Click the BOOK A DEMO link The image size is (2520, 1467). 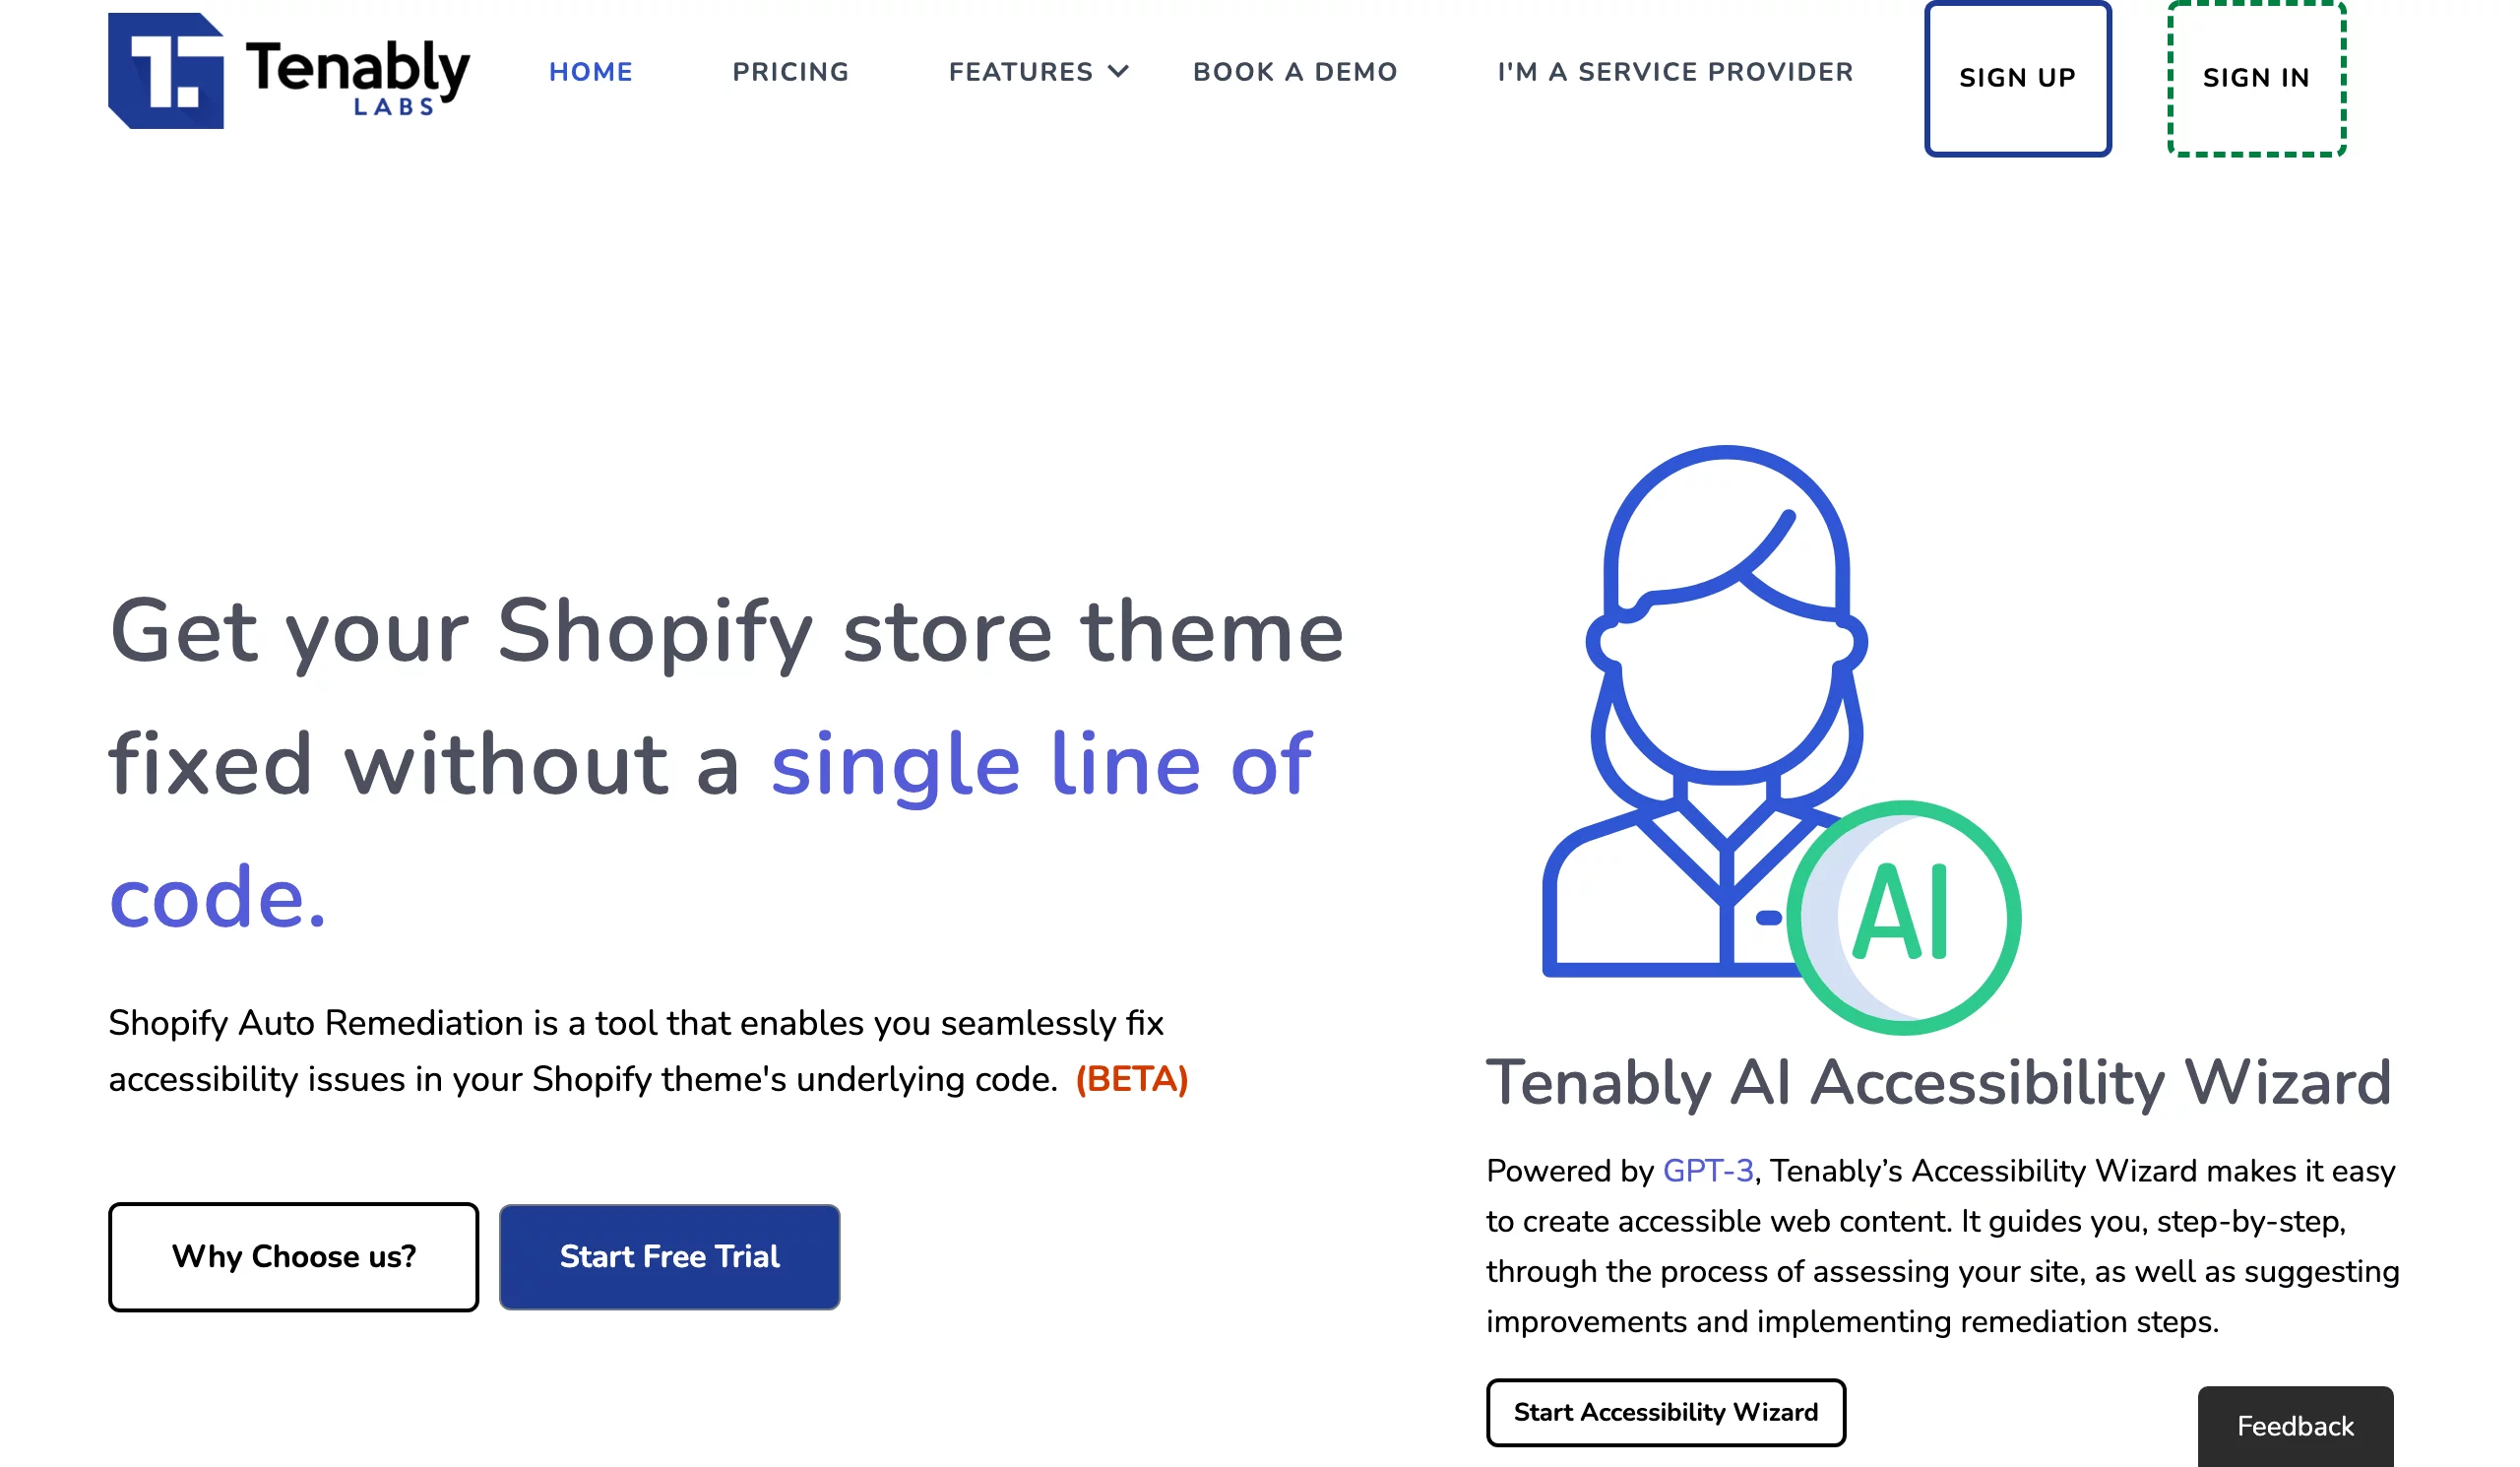click(x=1294, y=72)
